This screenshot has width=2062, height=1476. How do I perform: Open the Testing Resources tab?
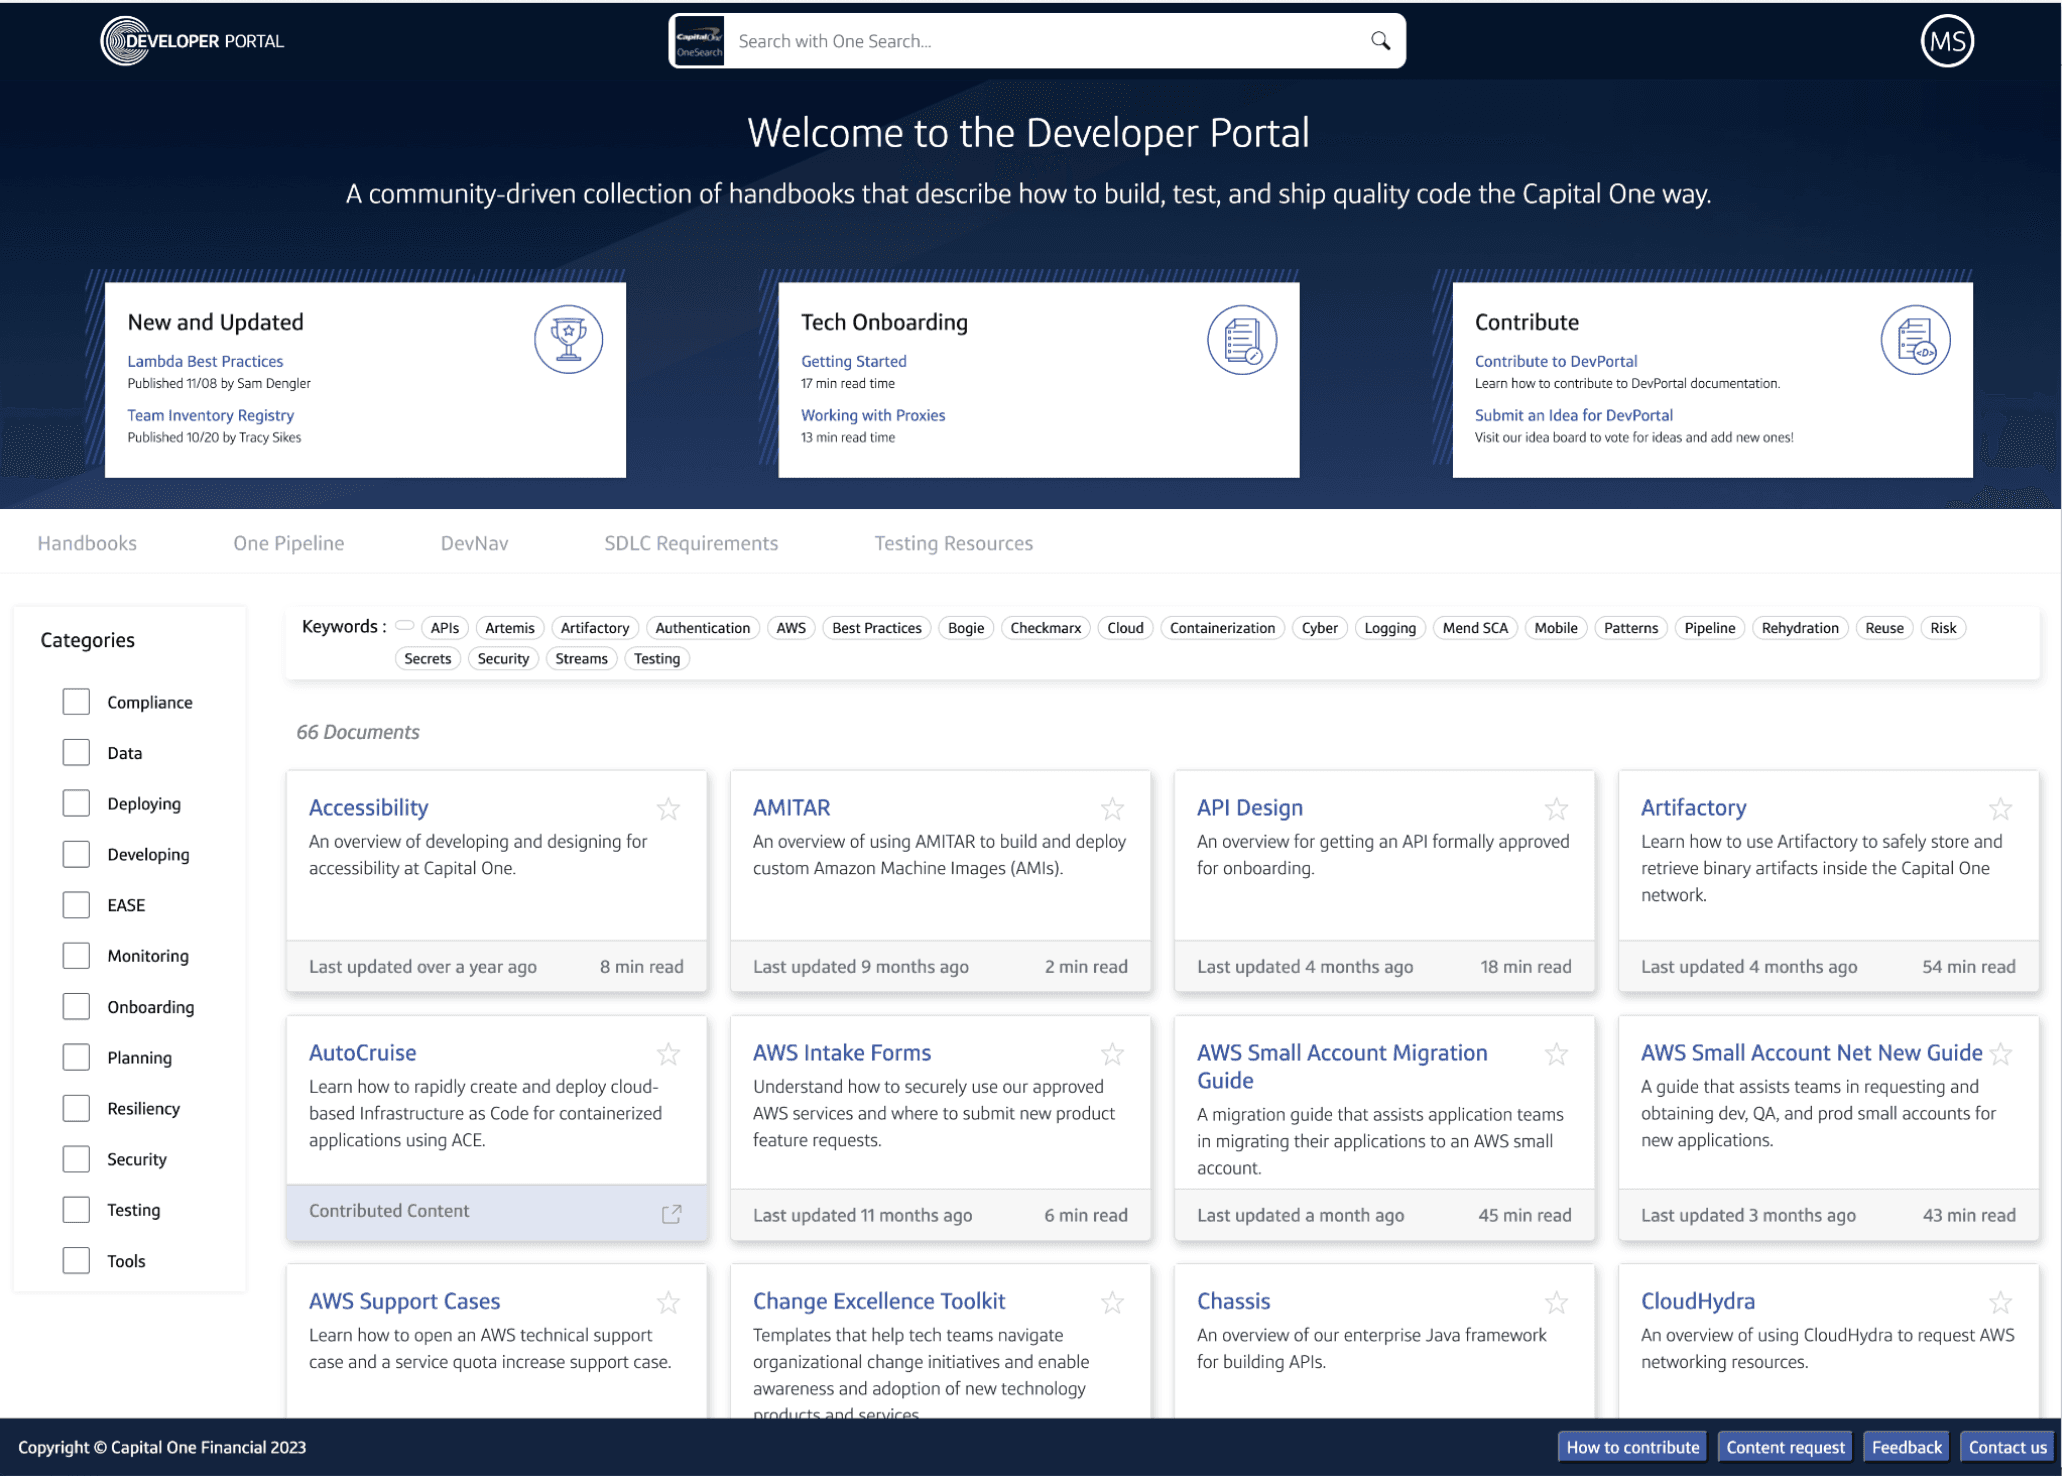pos(953,543)
